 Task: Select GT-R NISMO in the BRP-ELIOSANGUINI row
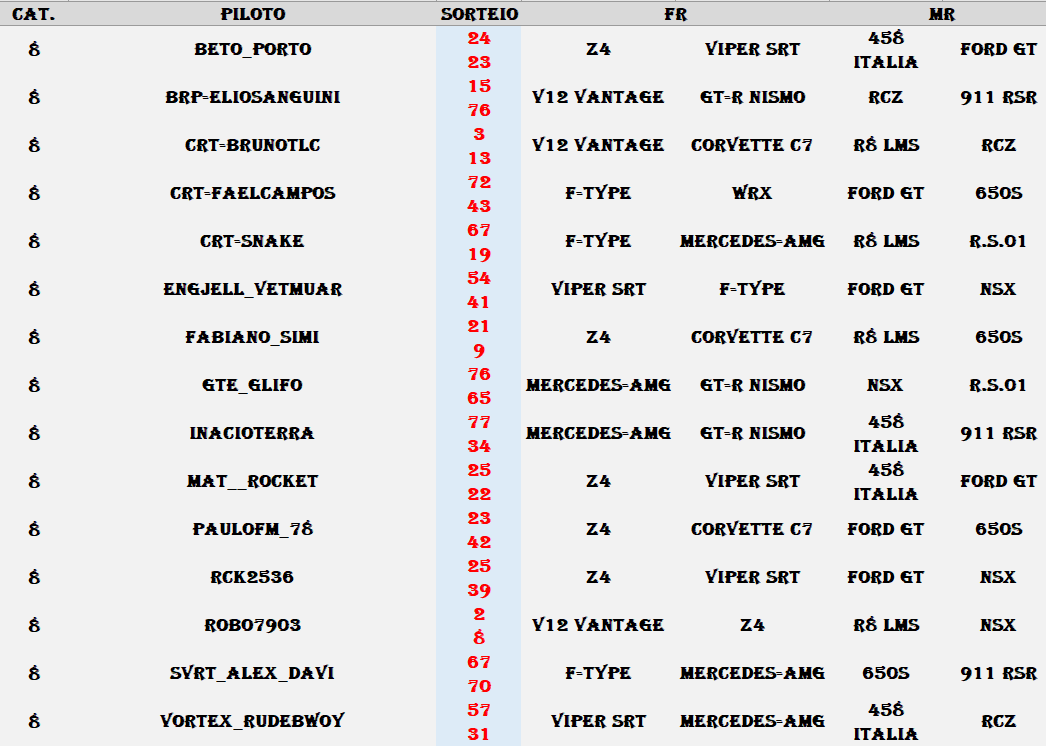click(x=752, y=97)
